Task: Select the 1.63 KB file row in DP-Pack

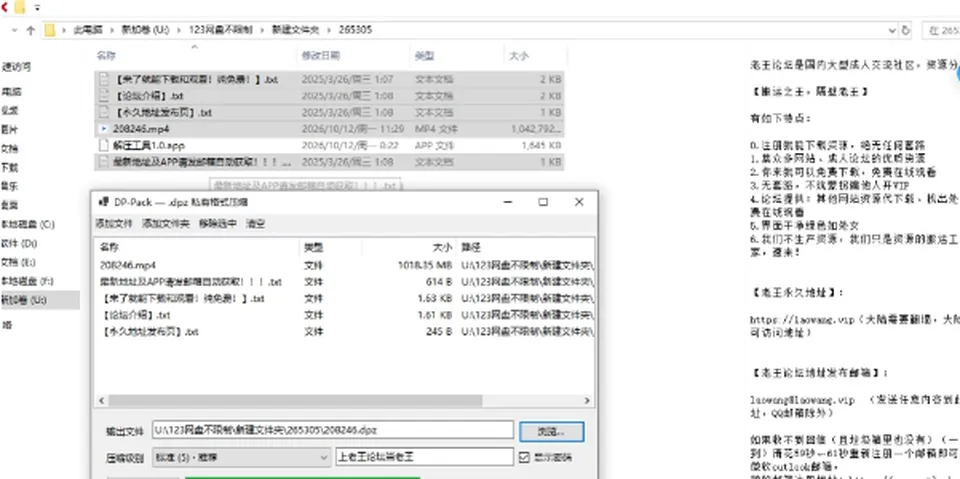Action: pos(344,299)
